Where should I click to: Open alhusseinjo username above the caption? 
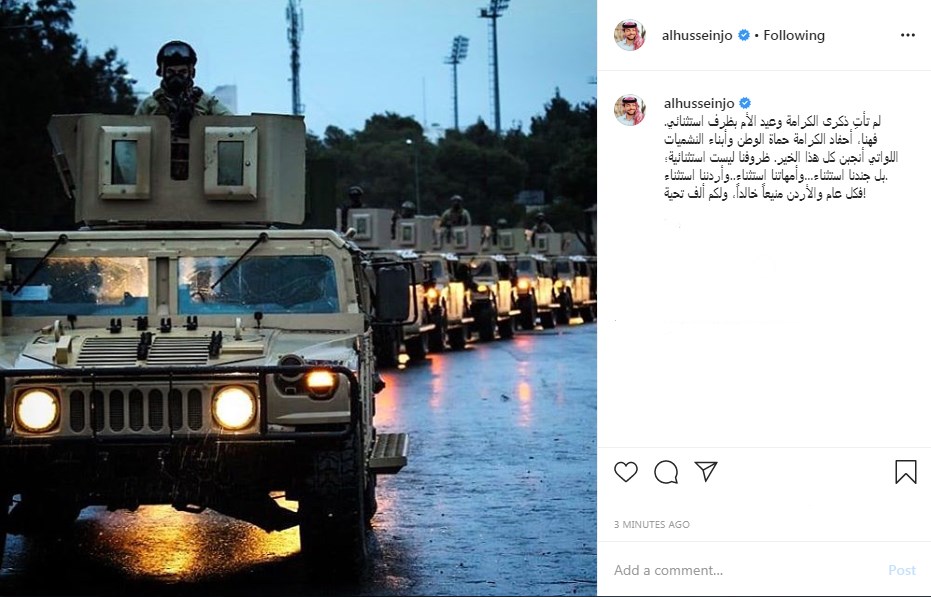coord(699,104)
